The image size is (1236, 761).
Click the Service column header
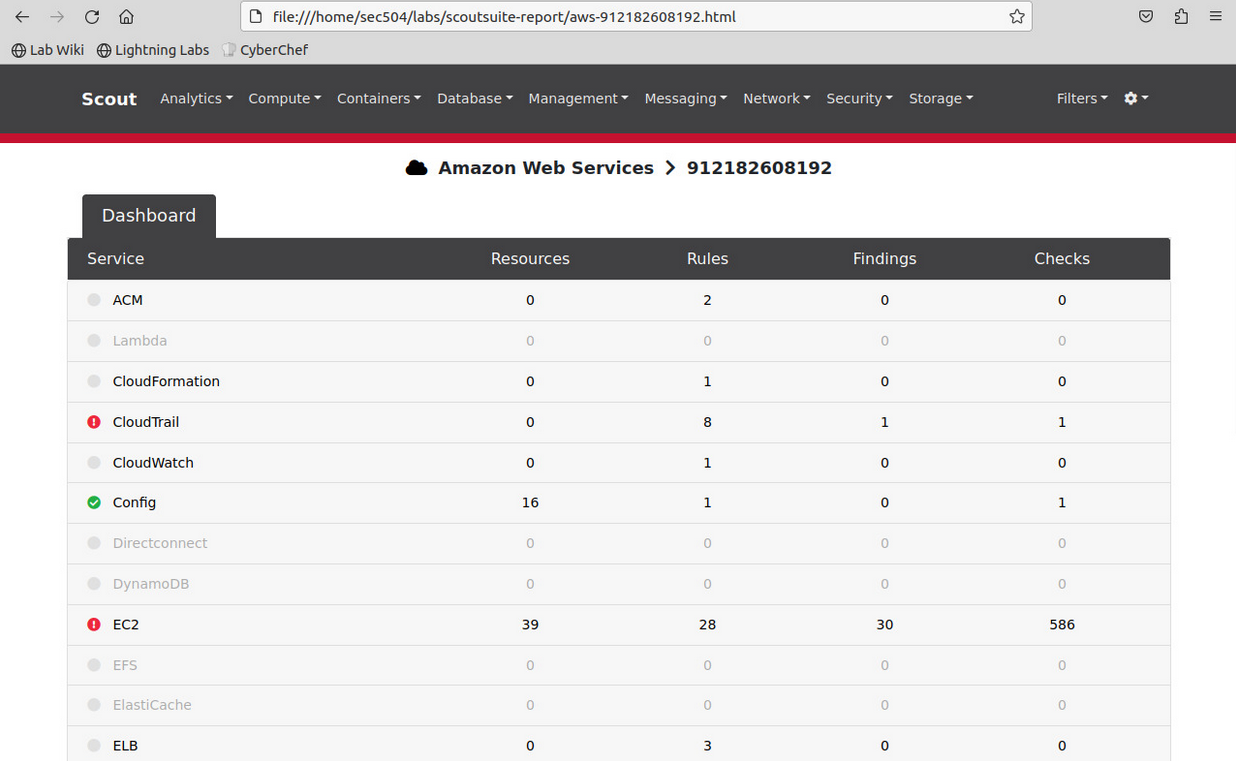(115, 258)
